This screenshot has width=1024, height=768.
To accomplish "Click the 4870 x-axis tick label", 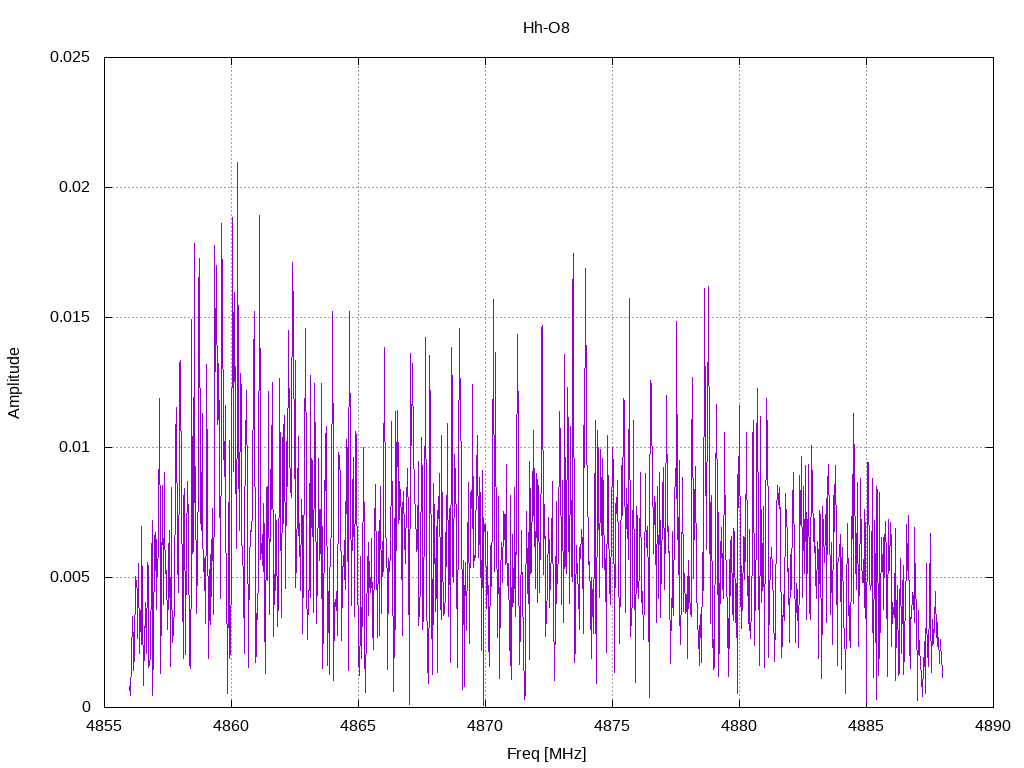I will (x=485, y=726).
